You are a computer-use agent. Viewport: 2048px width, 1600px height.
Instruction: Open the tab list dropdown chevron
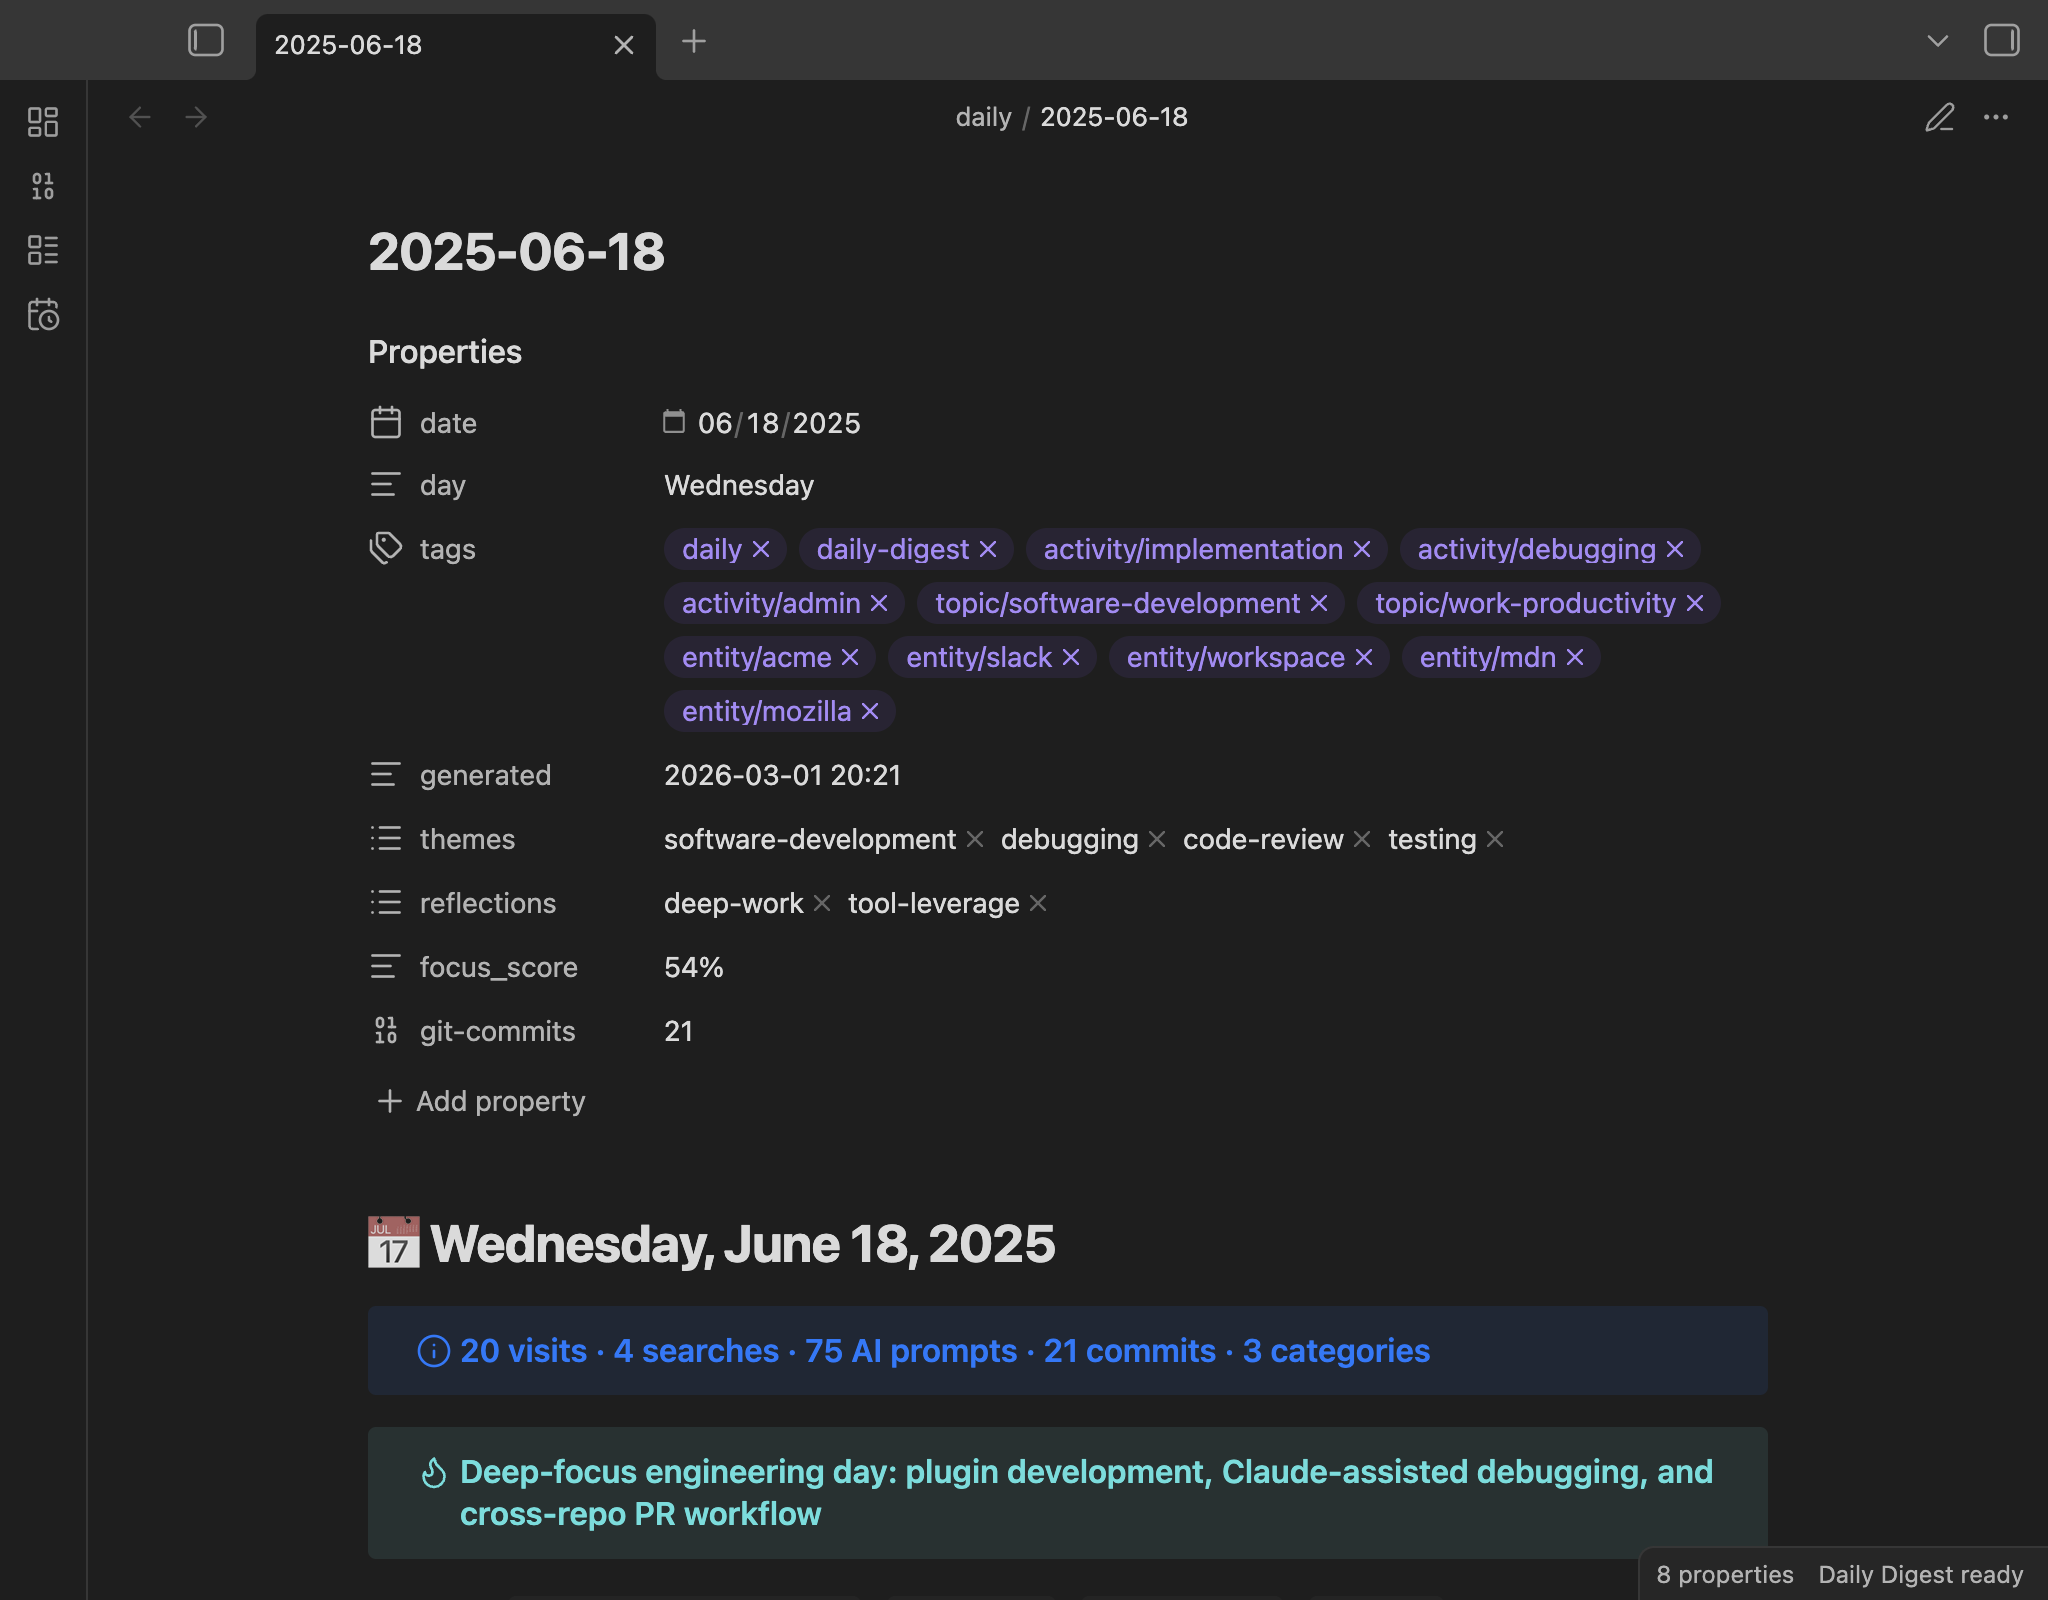coord(1937,41)
